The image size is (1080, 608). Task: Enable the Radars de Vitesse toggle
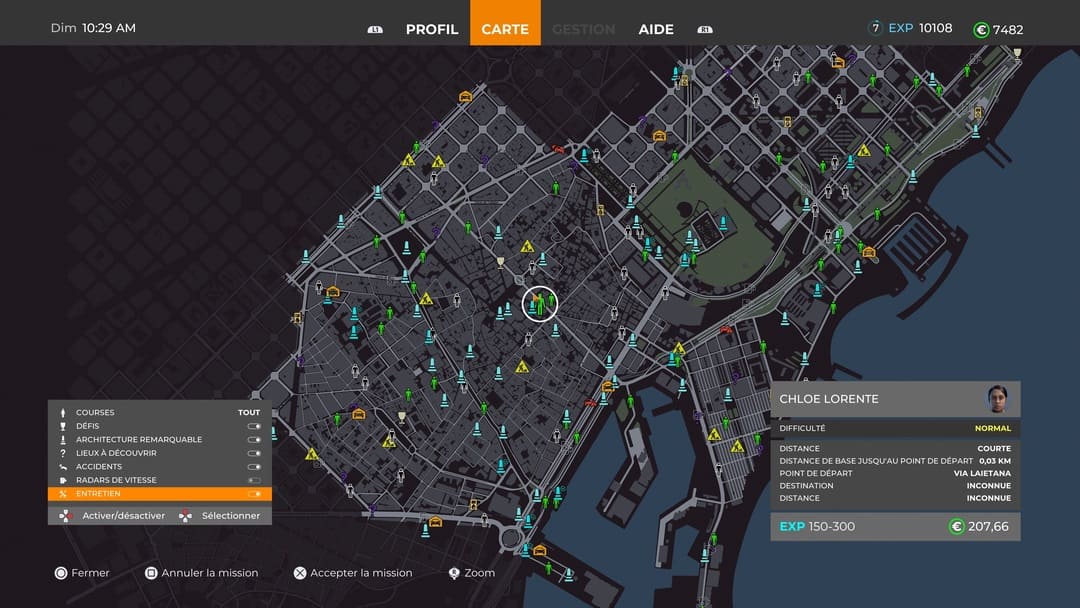click(254, 480)
